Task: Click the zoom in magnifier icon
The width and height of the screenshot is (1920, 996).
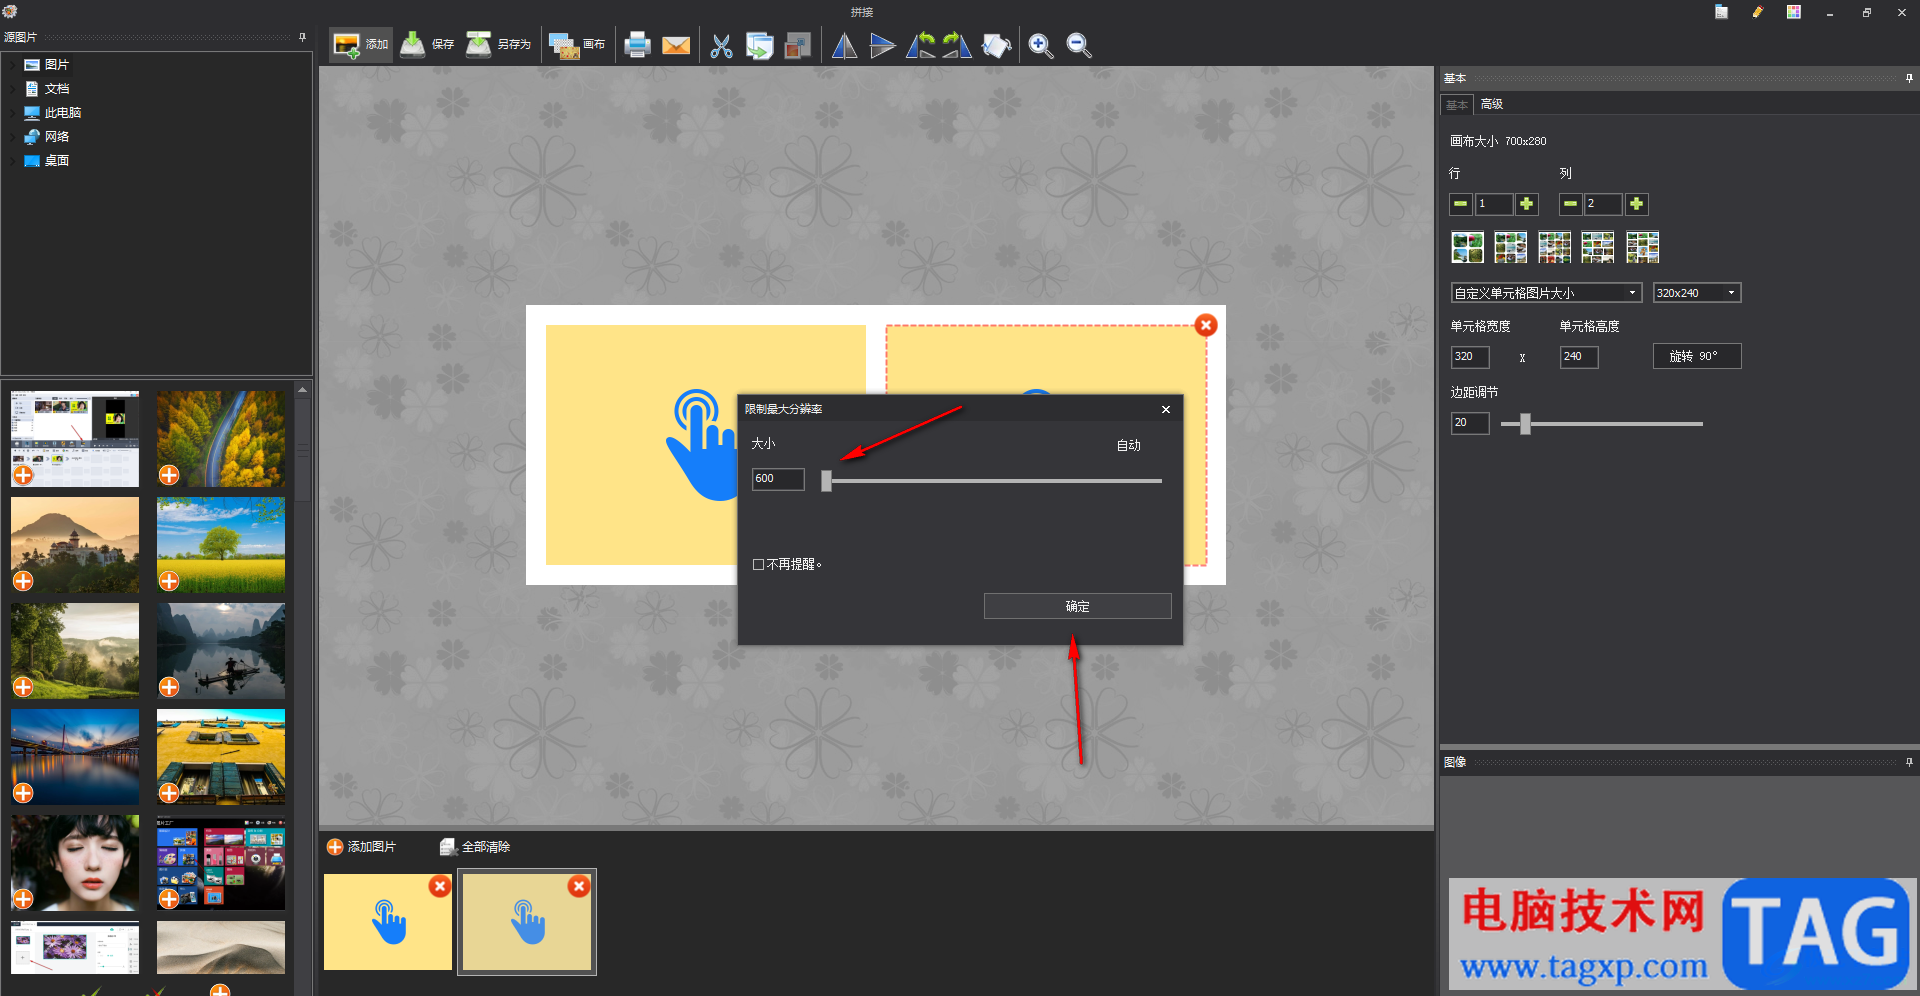Action: click(x=1041, y=45)
